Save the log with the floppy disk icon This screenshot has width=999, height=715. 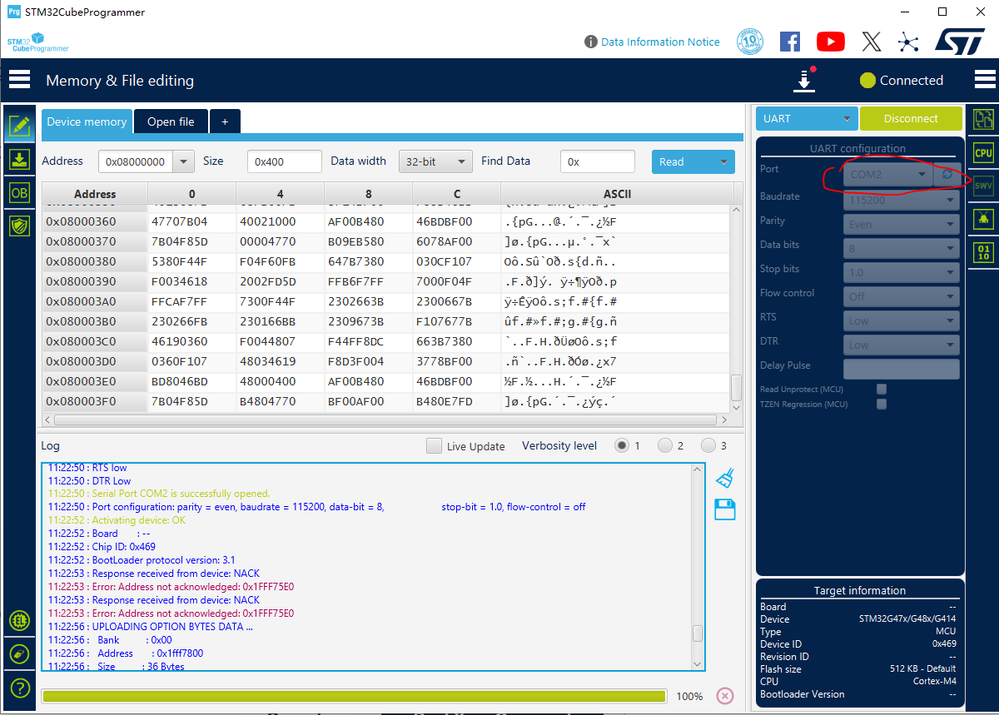click(725, 510)
